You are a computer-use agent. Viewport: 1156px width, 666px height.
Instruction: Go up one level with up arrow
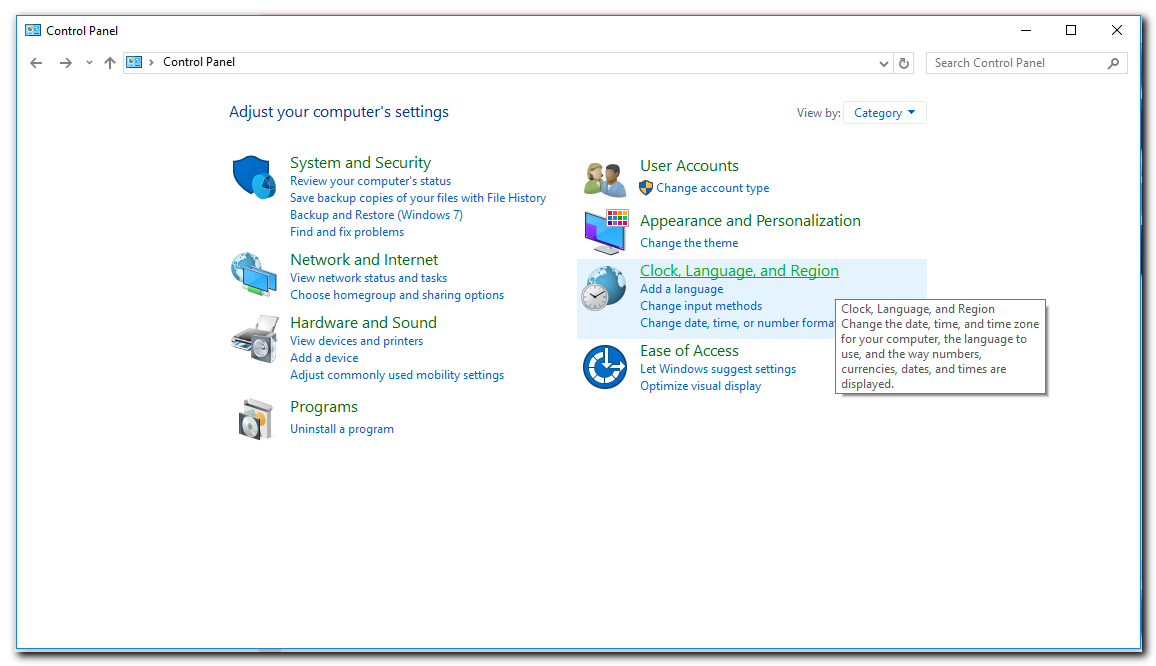110,63
